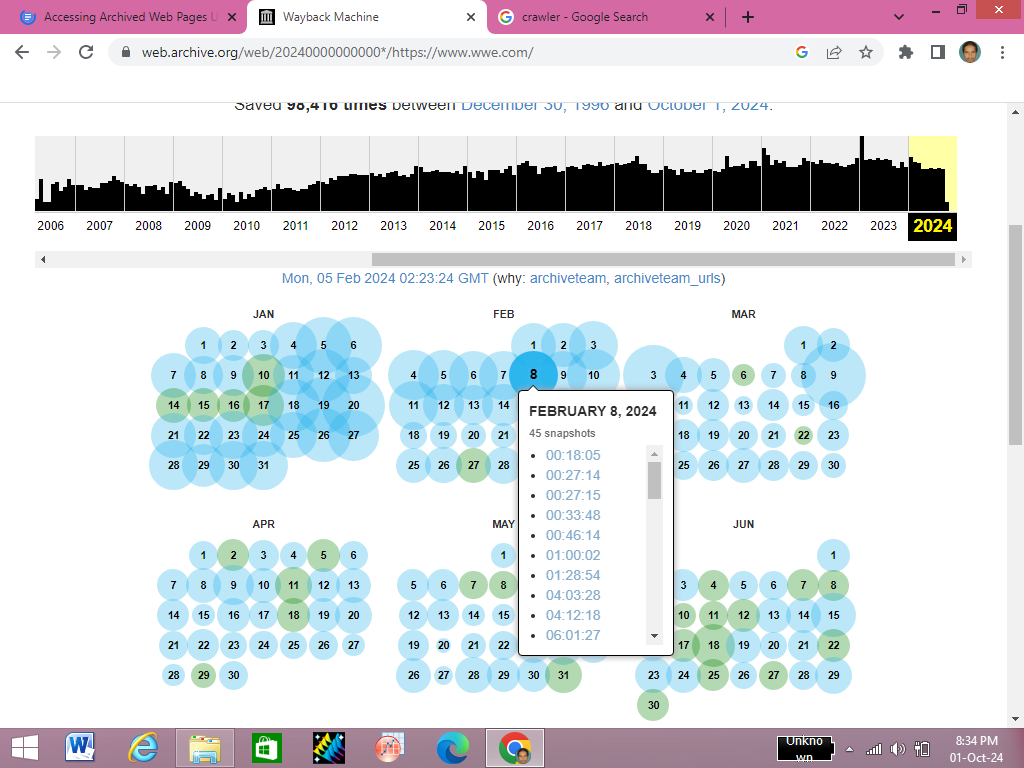Open the archiveteam_urls link
The image size is (1024, 768).
coord(667,278)
